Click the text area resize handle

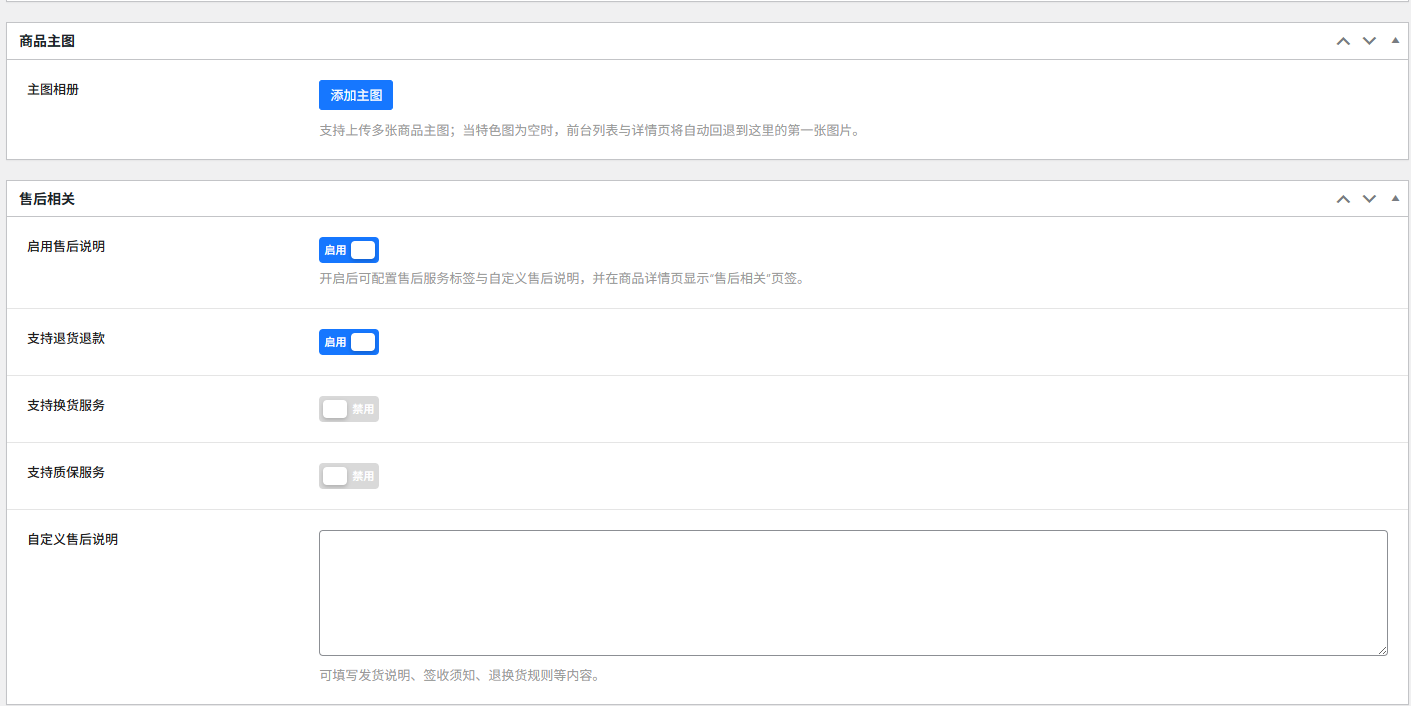[x=1382, y=650]
